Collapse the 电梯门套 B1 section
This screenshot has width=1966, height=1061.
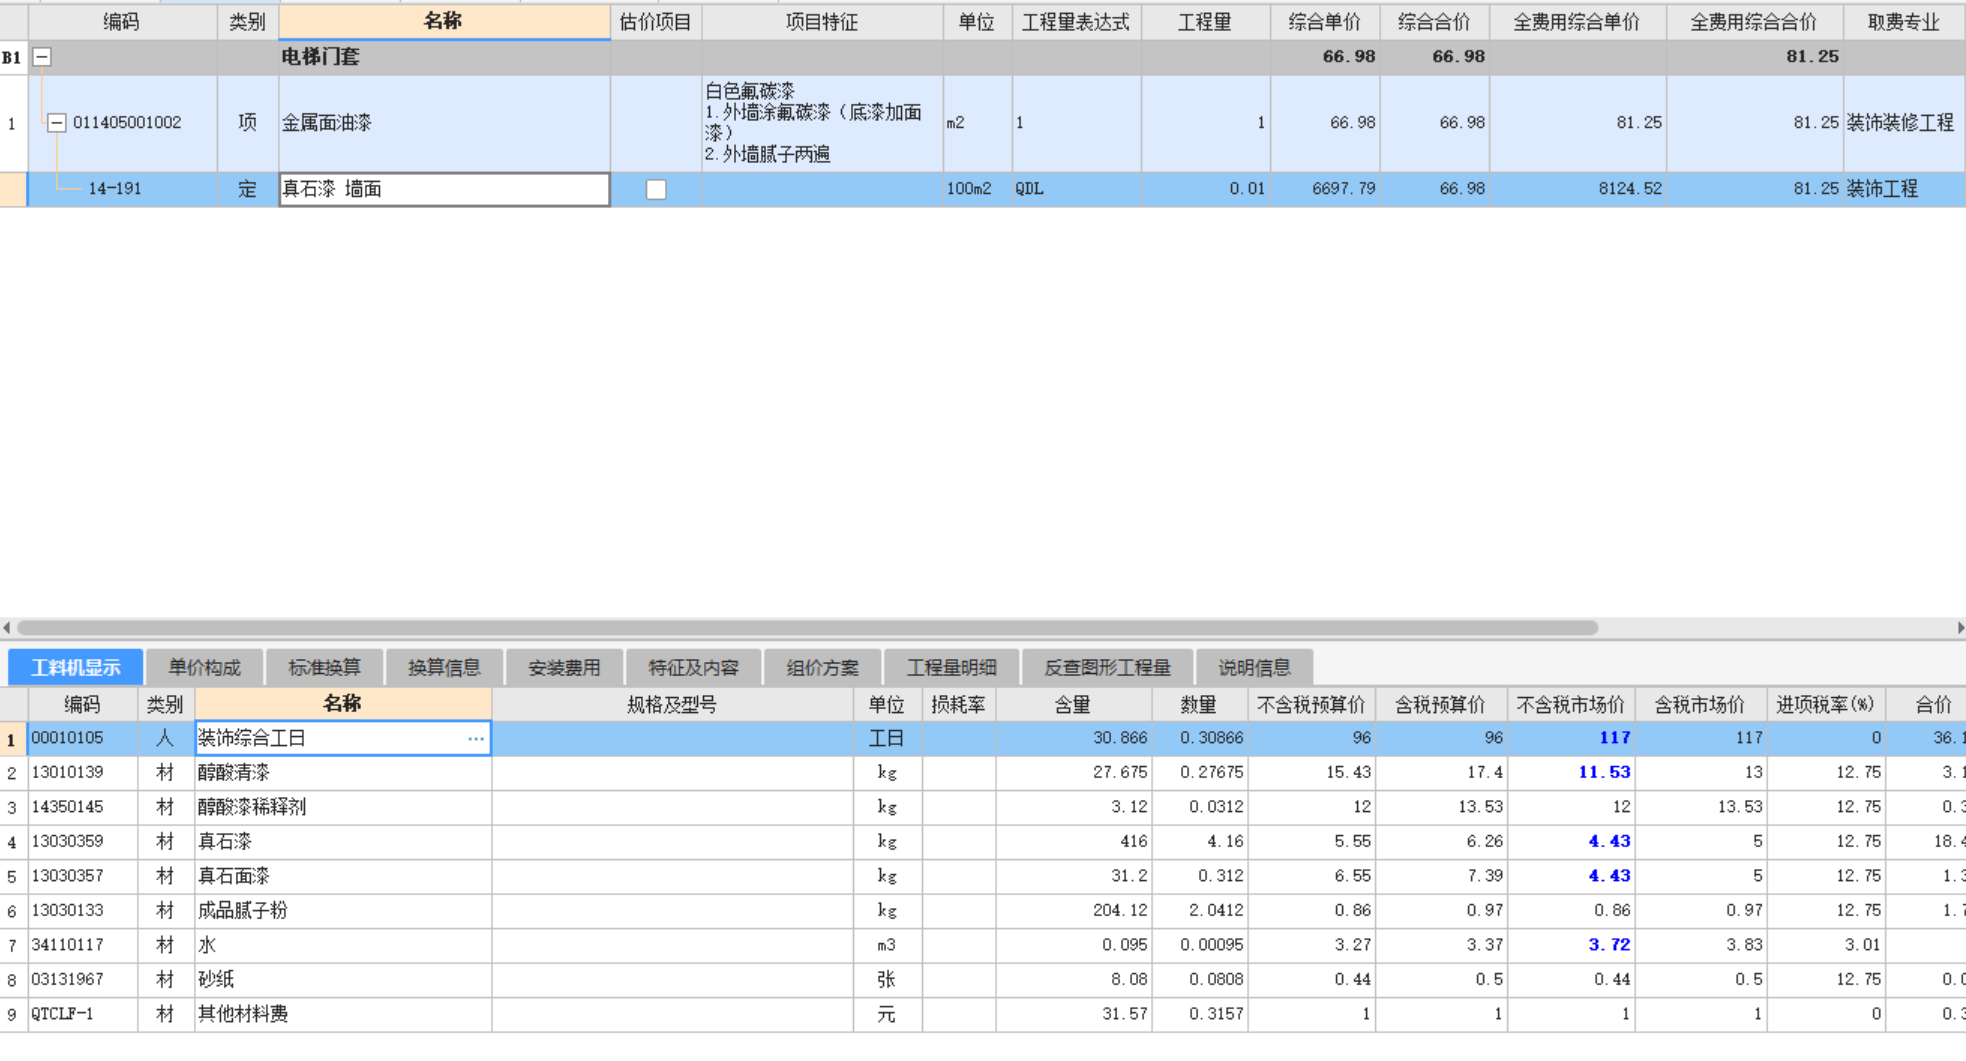(x=42, y=57)
